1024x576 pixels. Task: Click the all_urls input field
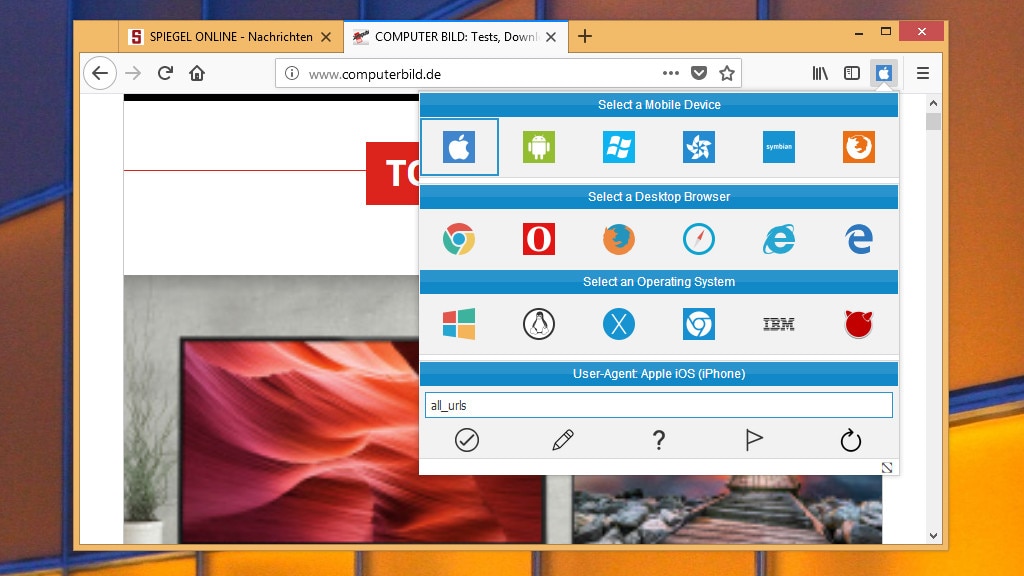point(659,404)
